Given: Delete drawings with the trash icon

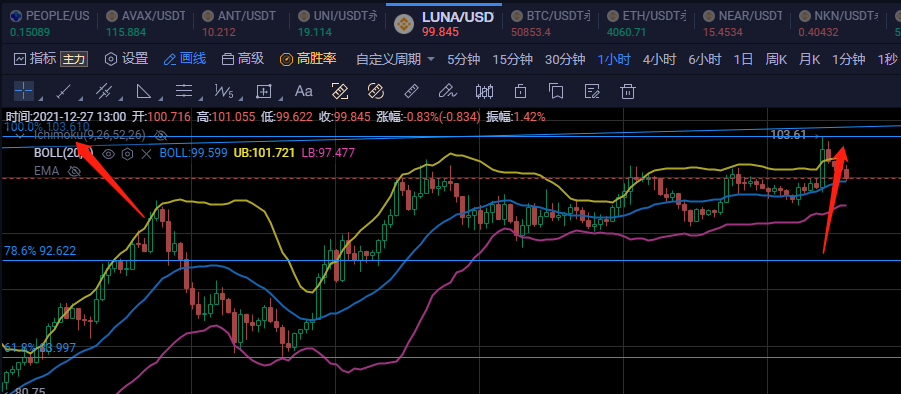Looking at the screenshot, I should click(628, 91).
